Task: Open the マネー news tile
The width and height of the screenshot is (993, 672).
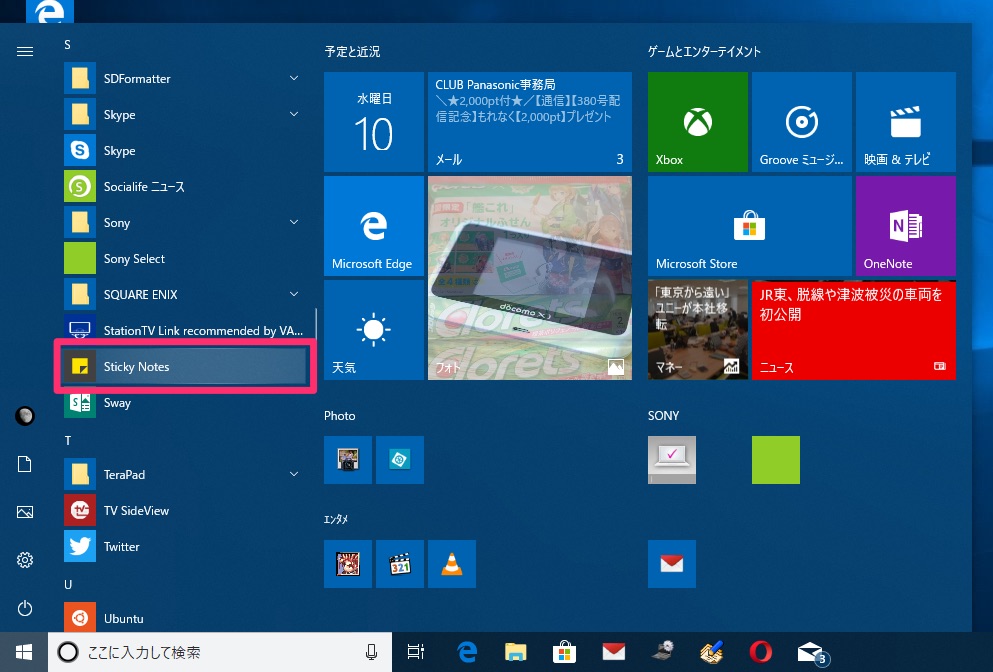Action: pyautogui.click(x=697, y=329)
